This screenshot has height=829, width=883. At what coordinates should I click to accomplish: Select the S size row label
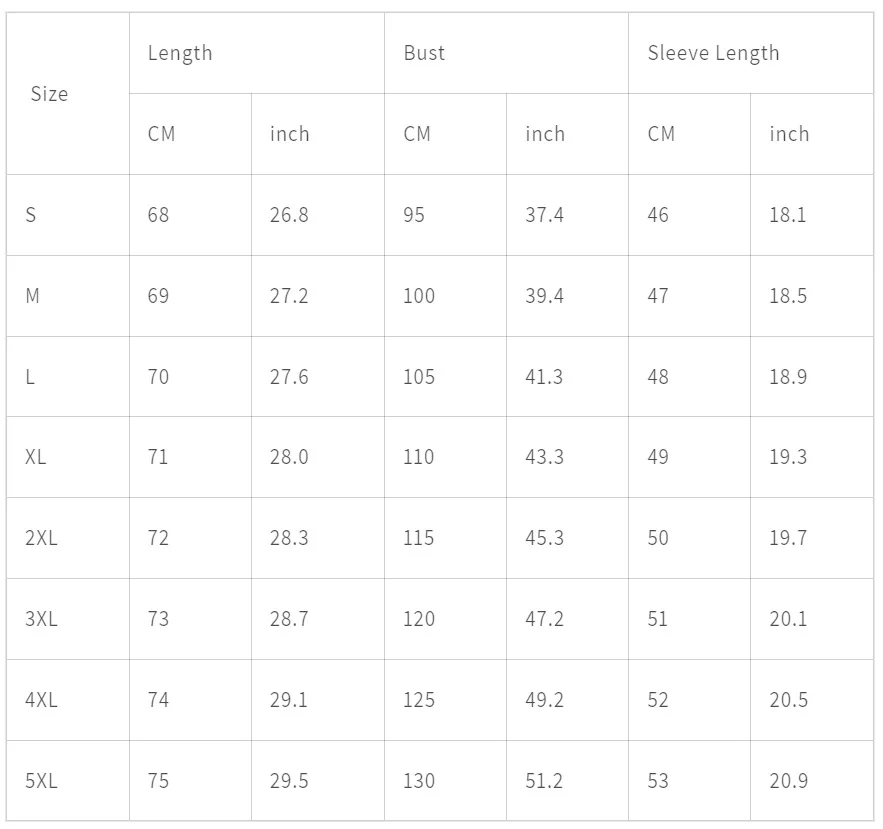click(x=31, y=215)
